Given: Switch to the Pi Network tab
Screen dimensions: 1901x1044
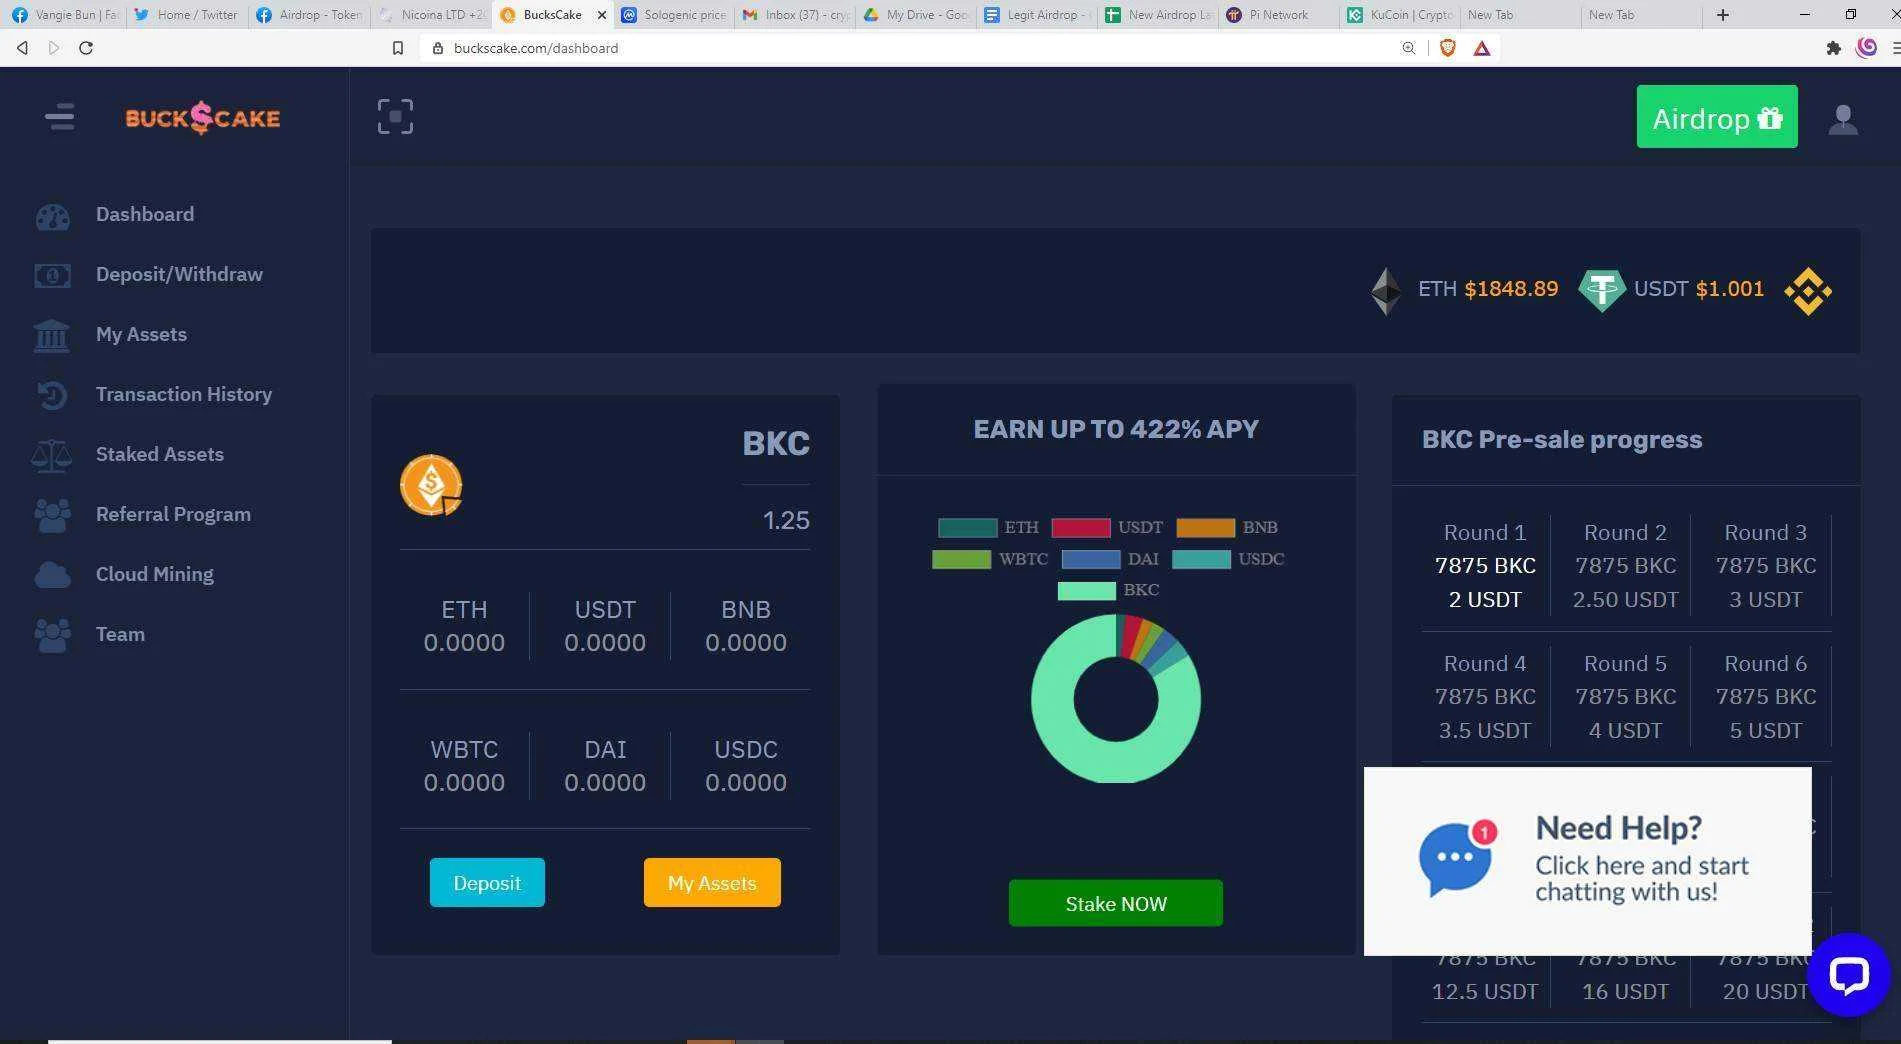Looking at the screenshot, I should [x=1278, y=14].
